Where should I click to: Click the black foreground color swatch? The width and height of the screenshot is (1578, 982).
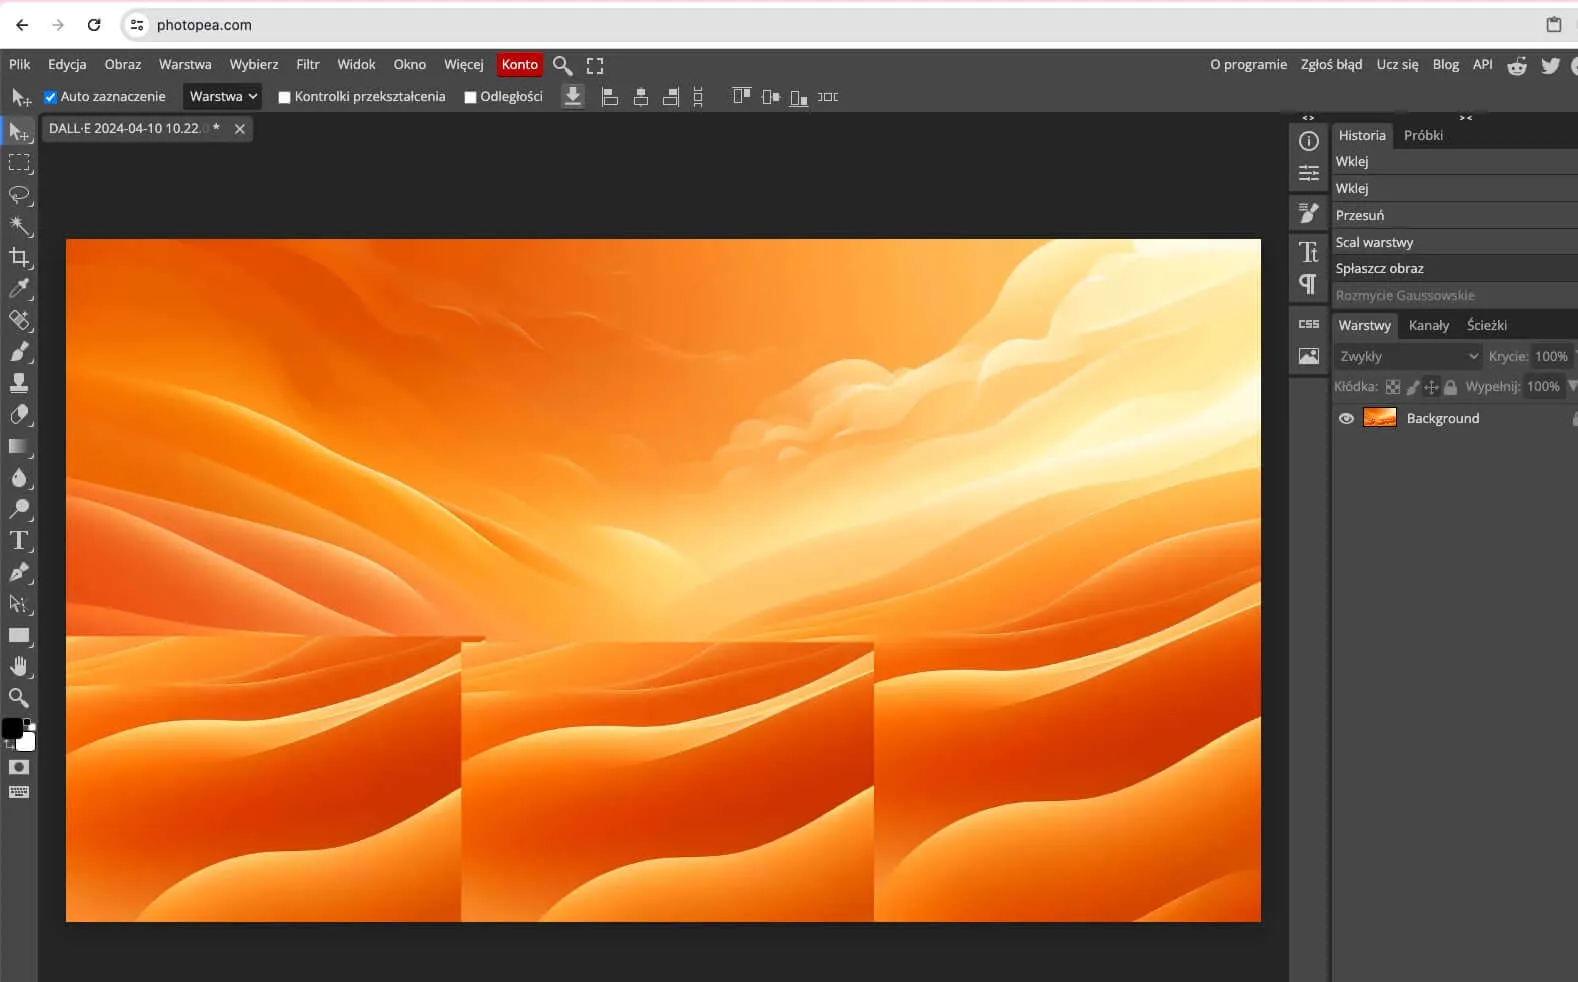(13, 729)
